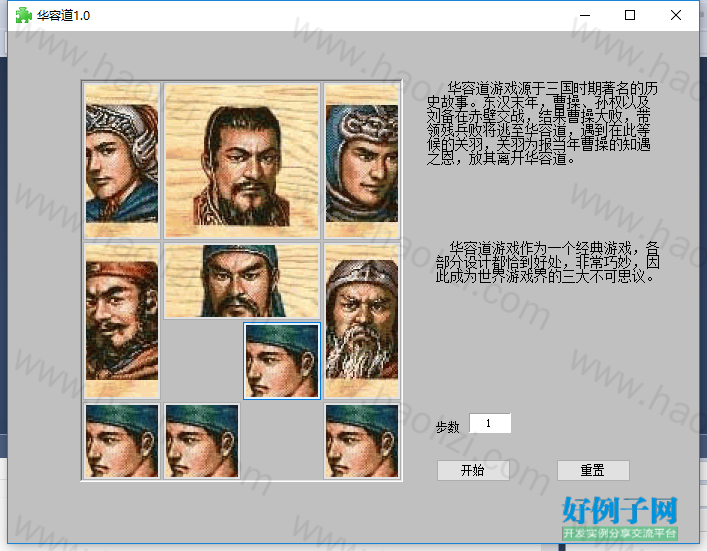Select the large Cao Cao center tile
This screenshot has height=551, width=707.
tap(242, 161)
